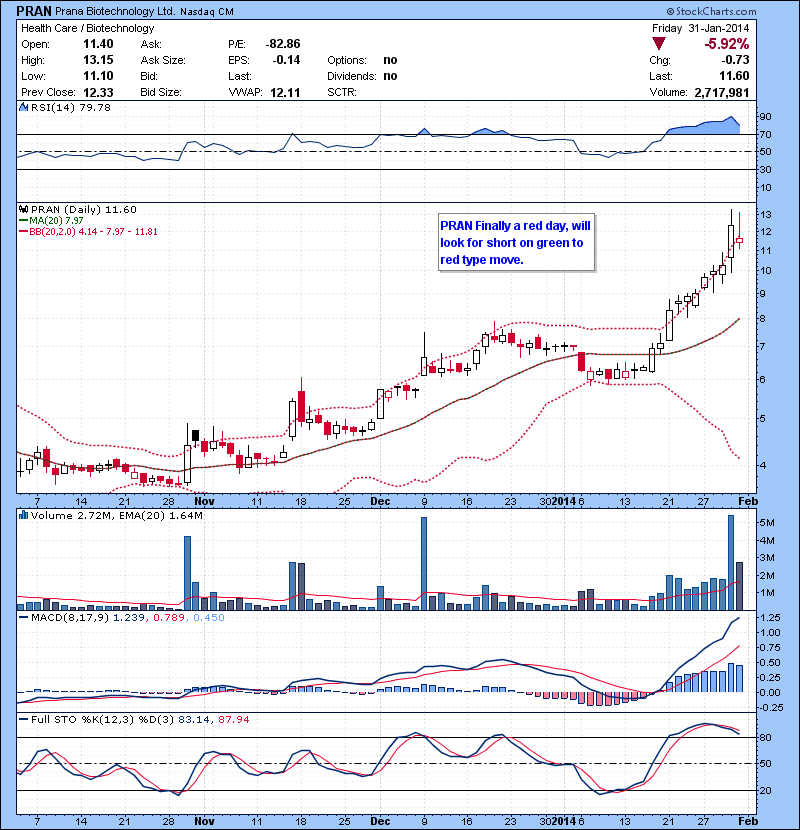Click the Options: no field

[x=362, y=60]
